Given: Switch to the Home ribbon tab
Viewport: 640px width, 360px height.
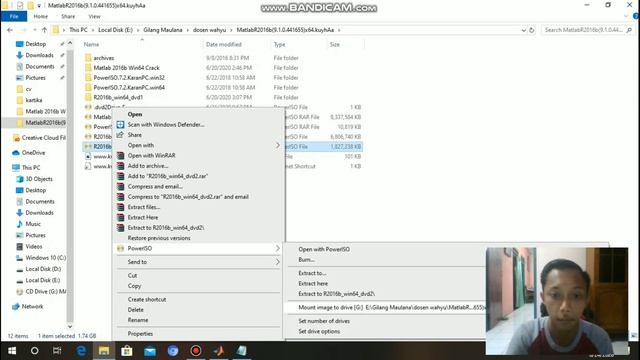Looking at the screenshot, I should [x=41, y=16].
